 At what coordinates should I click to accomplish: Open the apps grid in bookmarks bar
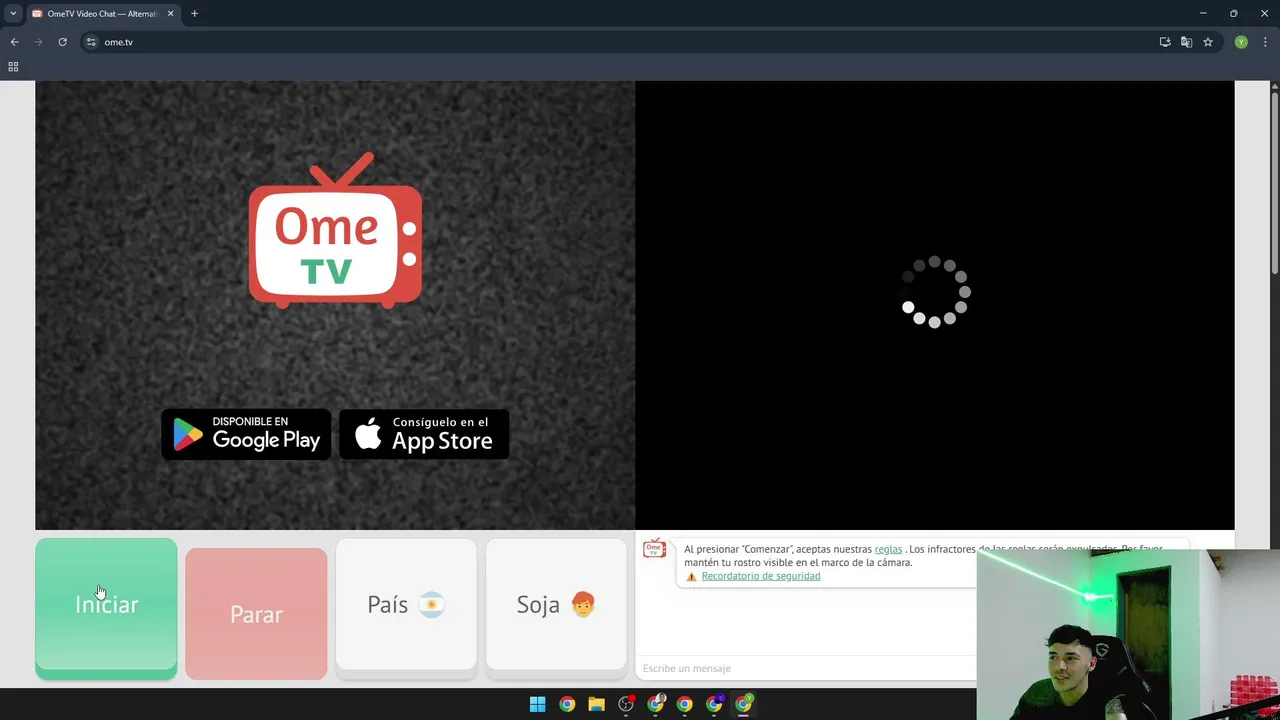click(13, 67)
